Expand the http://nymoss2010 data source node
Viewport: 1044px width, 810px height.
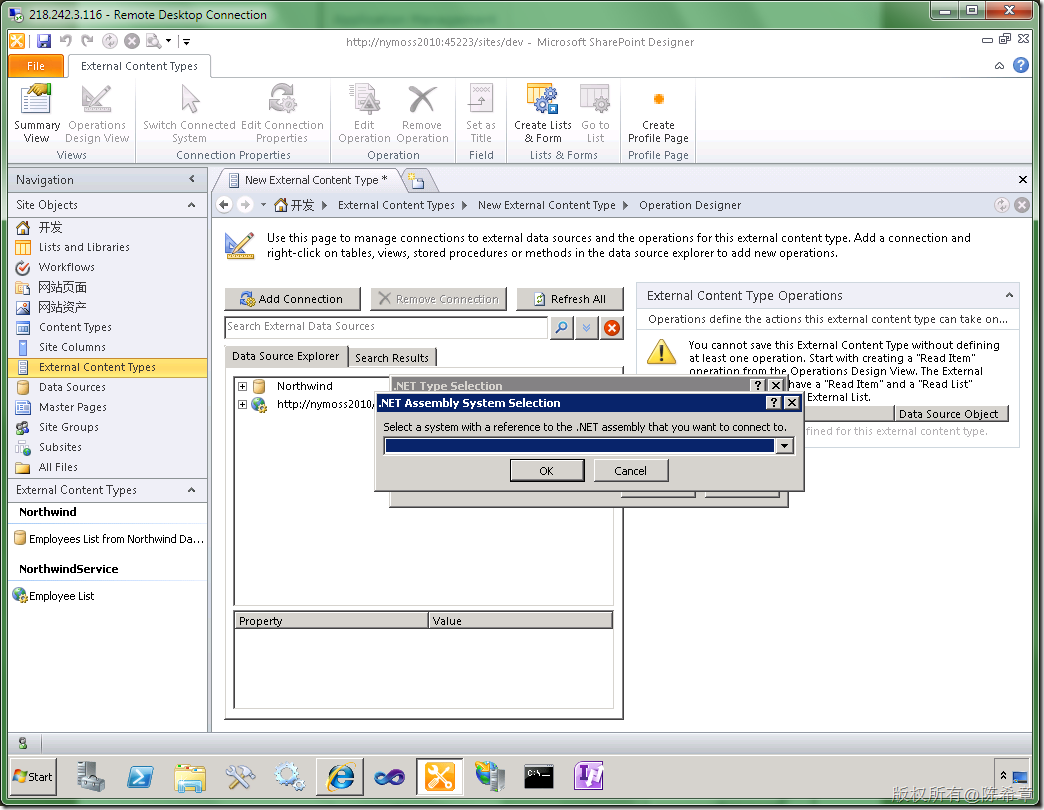coord(242,404)
